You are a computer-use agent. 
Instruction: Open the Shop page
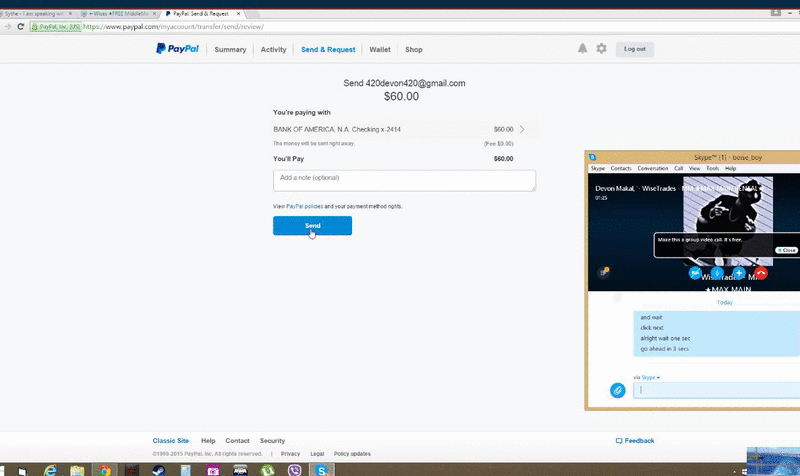coord(414,49)
